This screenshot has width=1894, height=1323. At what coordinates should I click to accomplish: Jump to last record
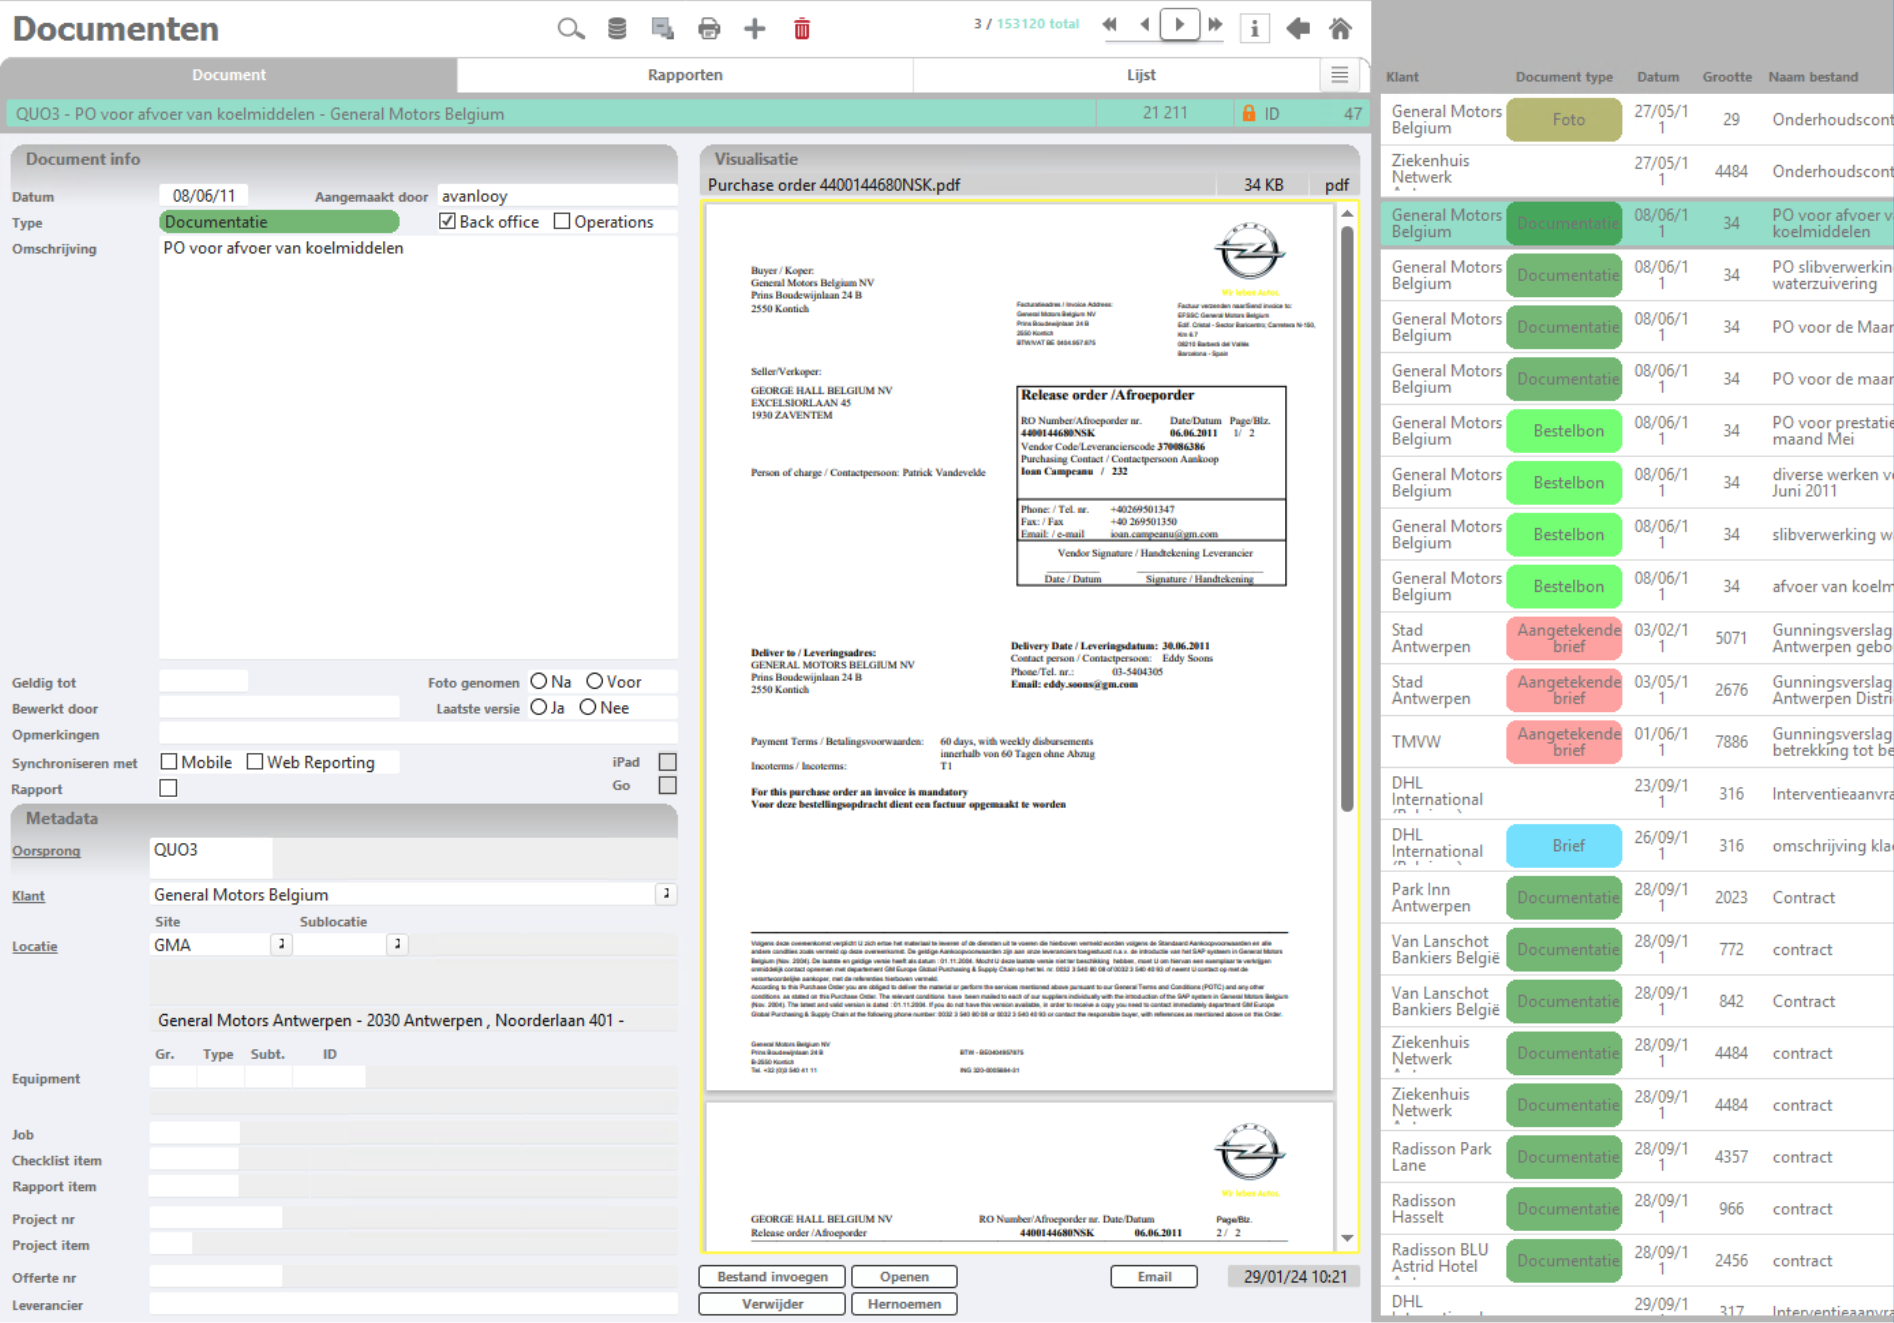click(1215, 25)
